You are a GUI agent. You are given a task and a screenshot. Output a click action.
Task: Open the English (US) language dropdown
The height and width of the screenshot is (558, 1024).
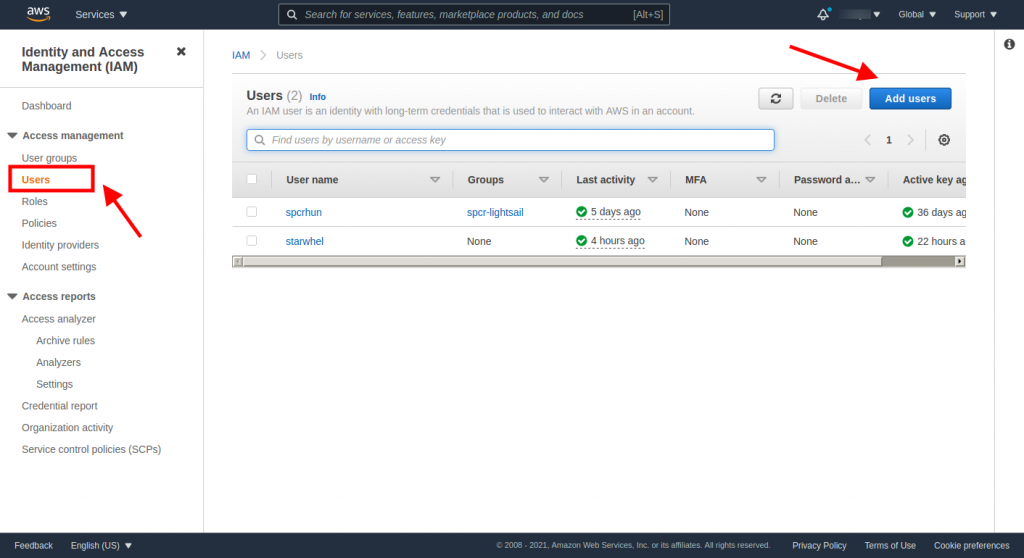(101, 546)
